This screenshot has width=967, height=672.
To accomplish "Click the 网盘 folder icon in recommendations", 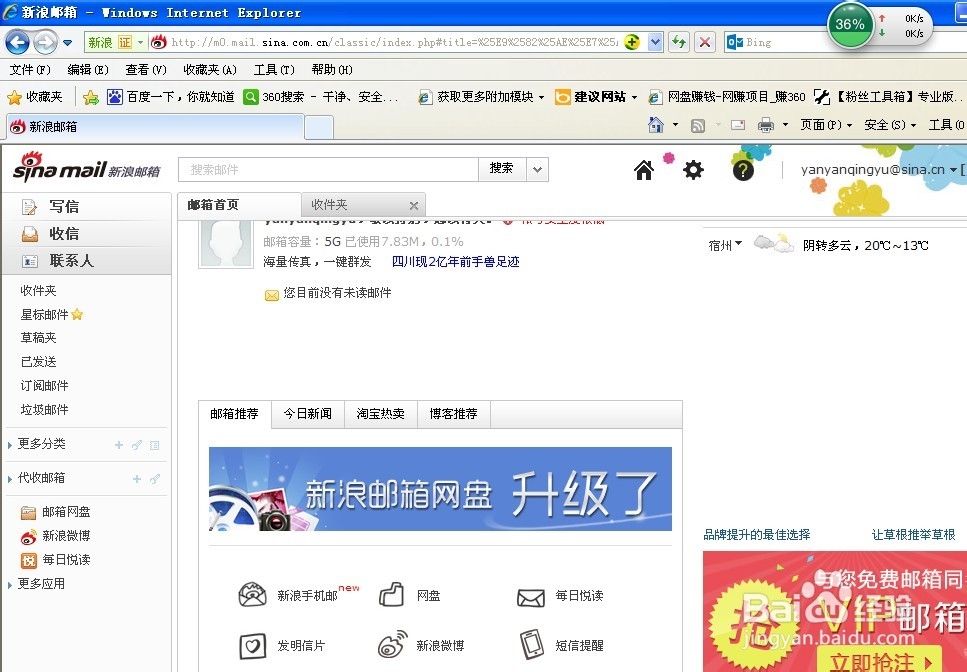I will pyautogui.click(x=391, y=595).
